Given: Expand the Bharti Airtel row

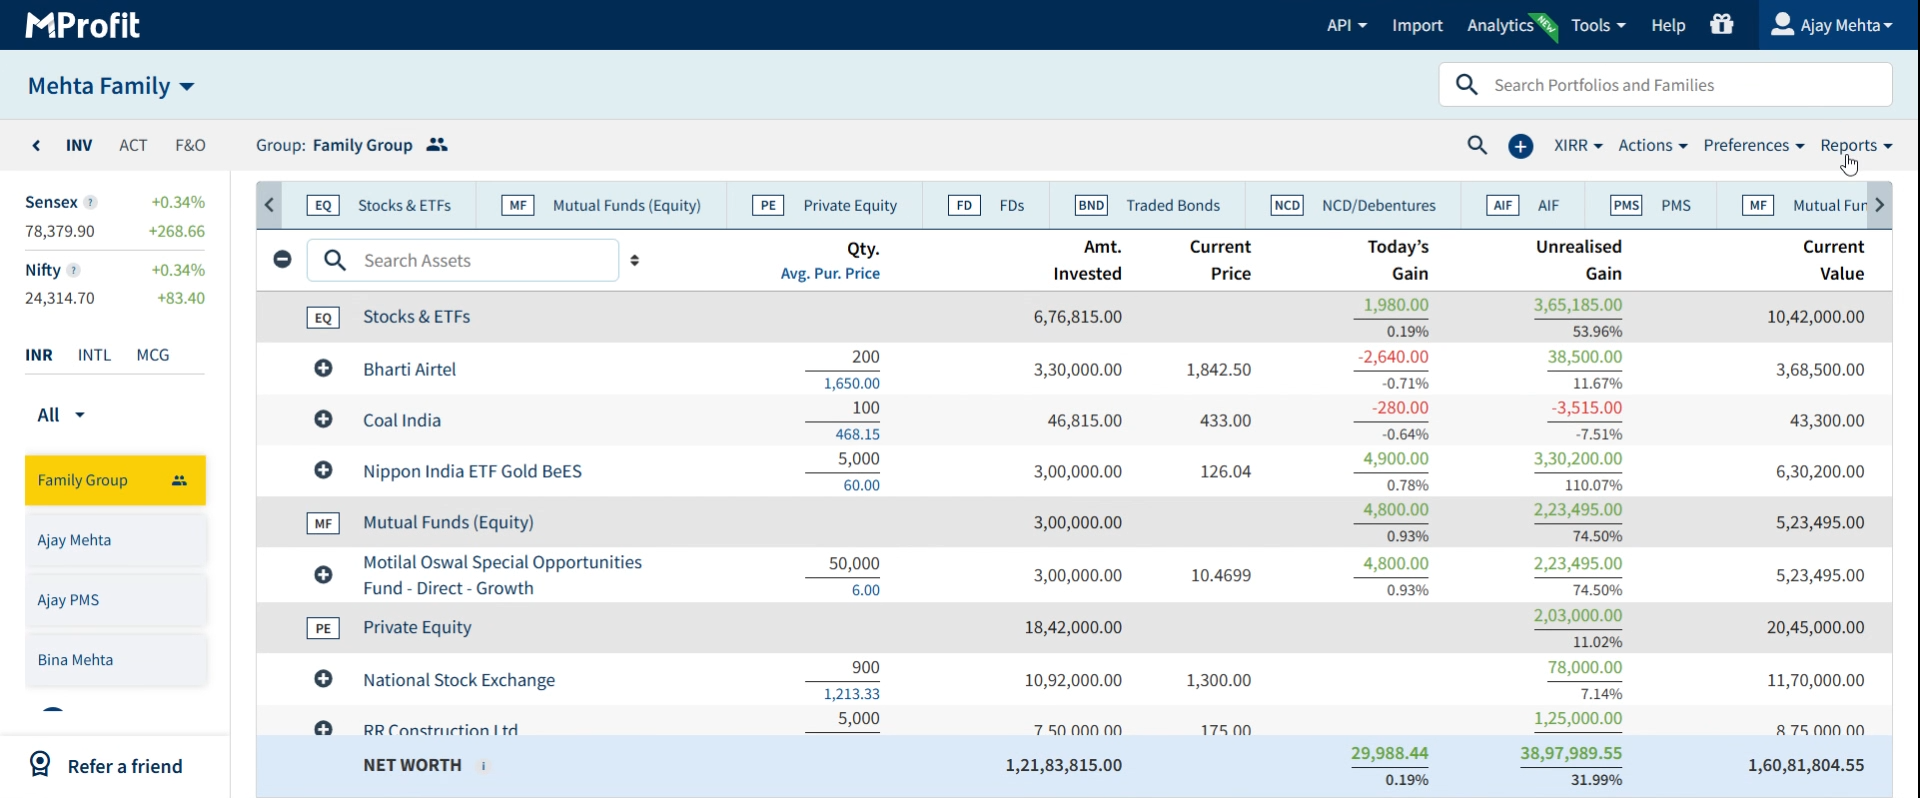Looking at the screenshot, I should [323, 369].
